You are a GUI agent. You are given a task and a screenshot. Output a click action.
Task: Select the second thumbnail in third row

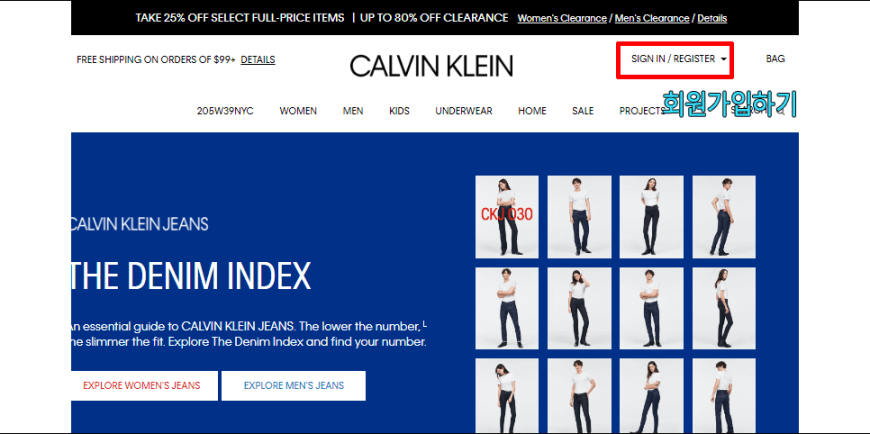[x=579, y=396]
